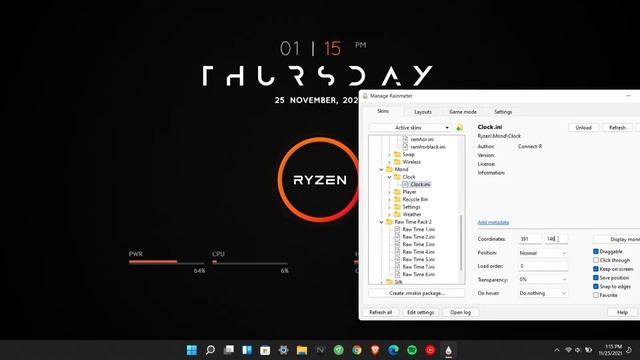The width and height of the screenshot is (640, 360).
Task: Open the Notion icon on taskbar
Action: click(x=320, y=350)
